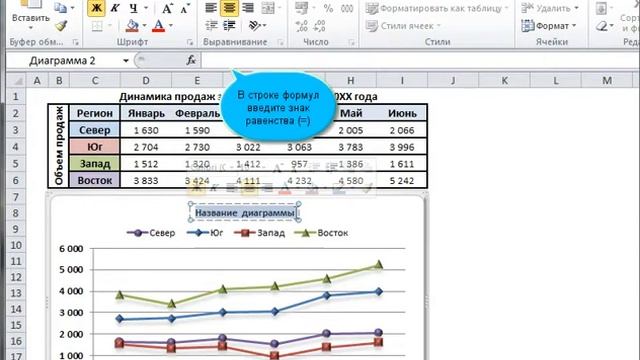The image size is (640, 360).
Task: Select the Объем продаж vertical cell
Action: pos(59,146)
